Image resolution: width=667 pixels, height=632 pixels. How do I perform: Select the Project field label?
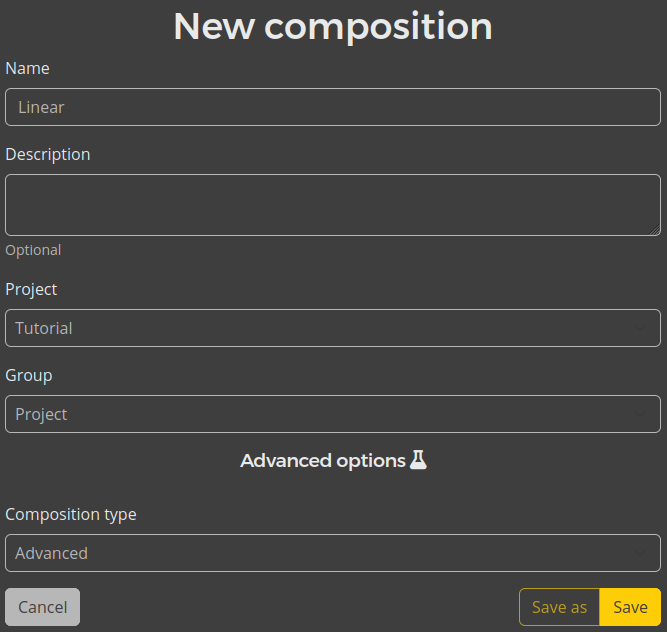pyautogui.click(x=31, y=289)
